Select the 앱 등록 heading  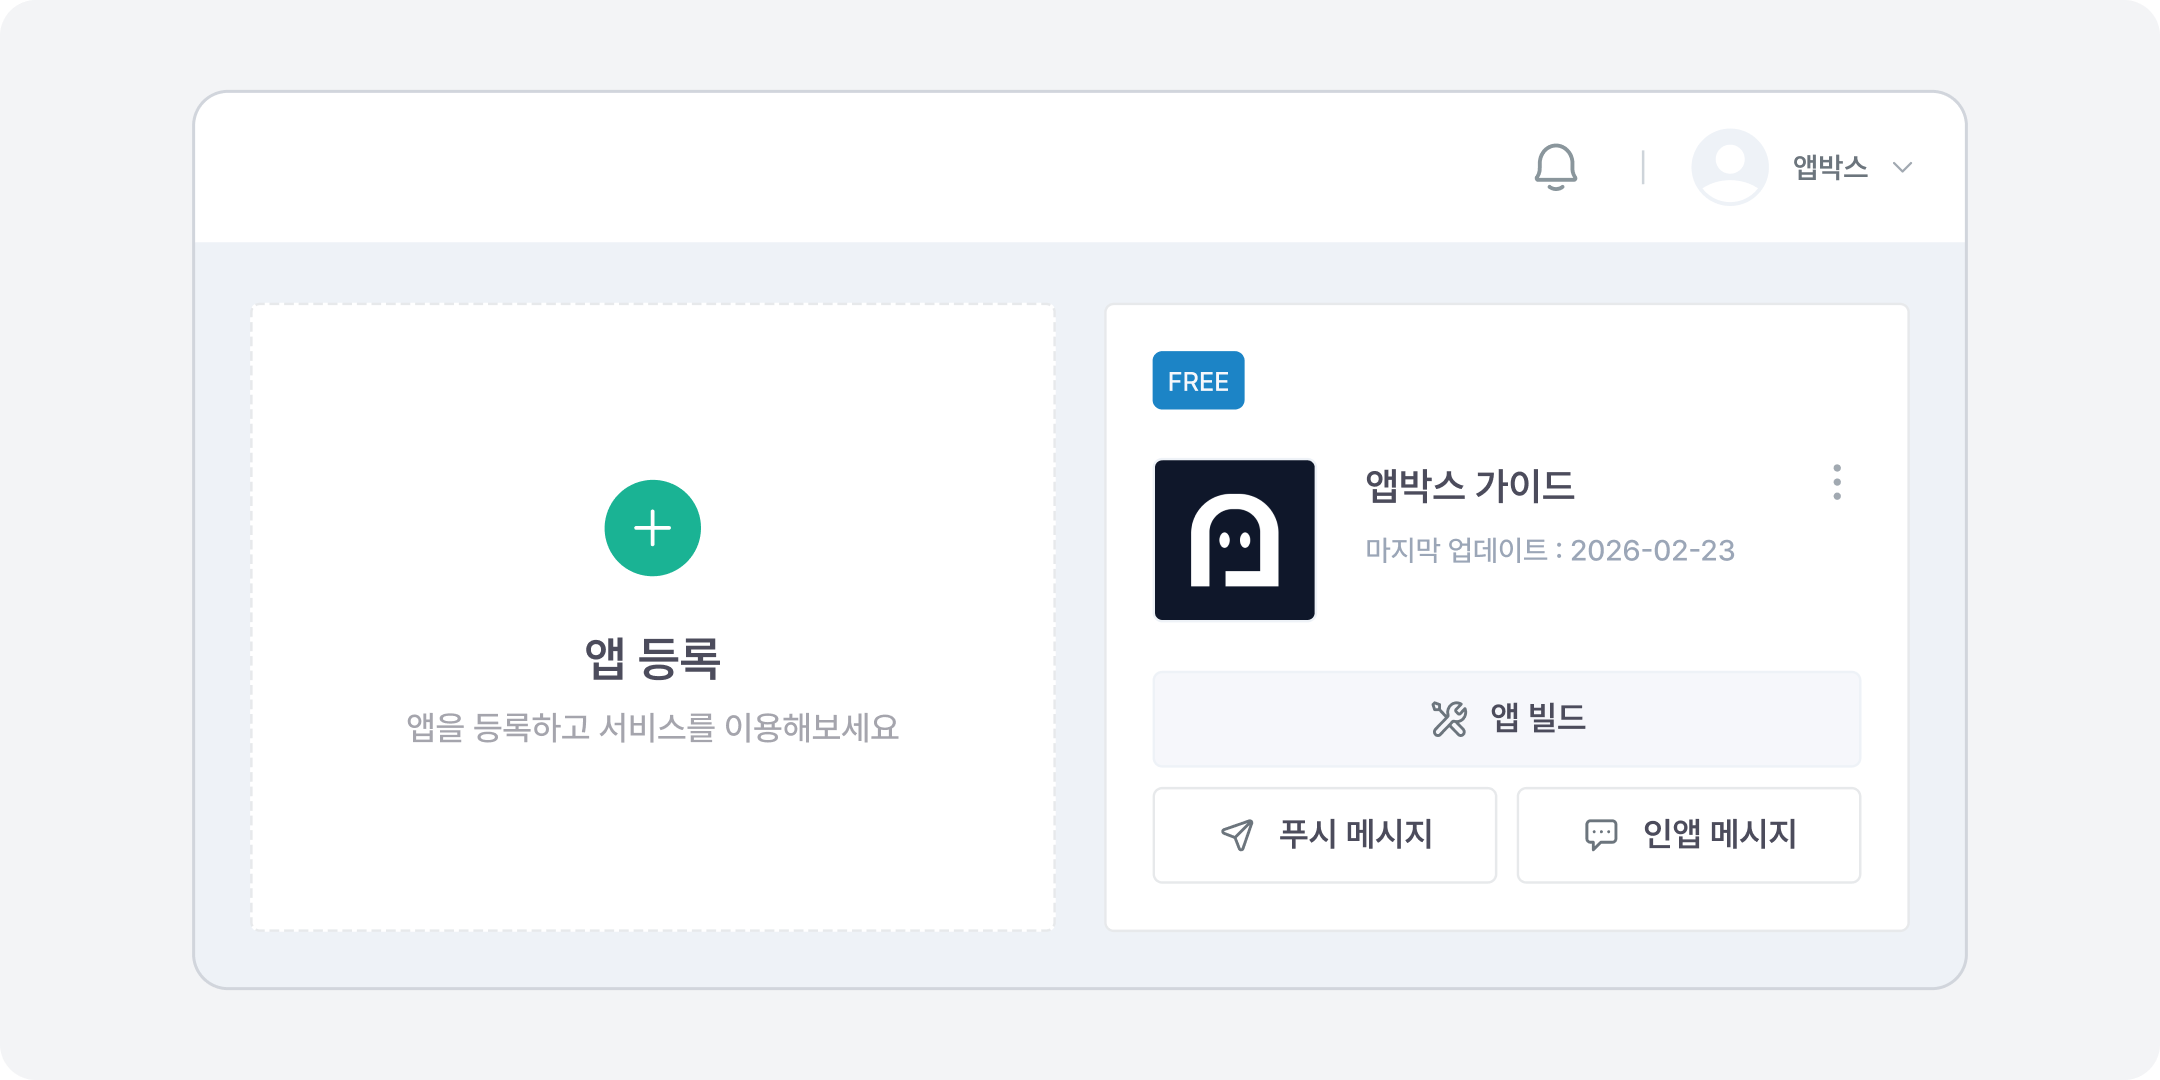(653, 658)
